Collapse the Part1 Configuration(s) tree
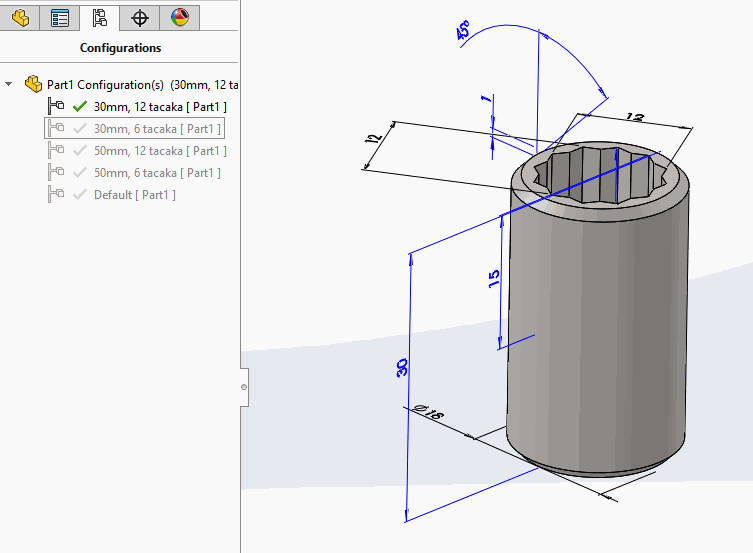This screenshot has height=553, width=753. pos(9,85)
